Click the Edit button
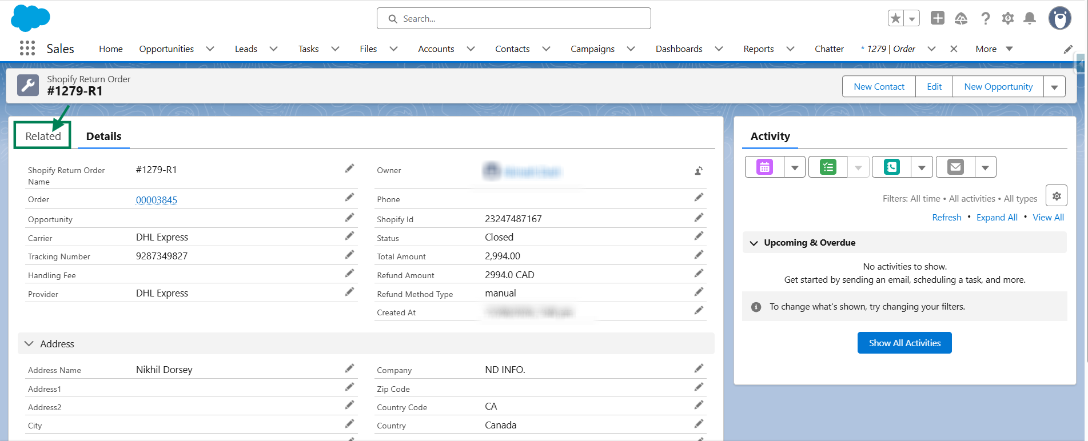1088x441 pixels. (935, 87)
